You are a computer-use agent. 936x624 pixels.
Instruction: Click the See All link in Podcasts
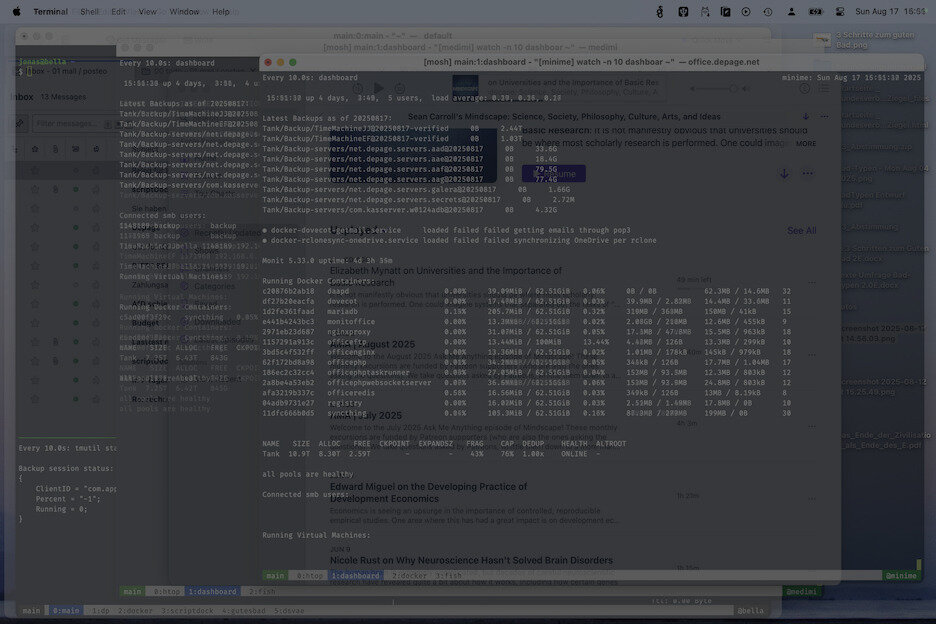click(x=801, y=230)
